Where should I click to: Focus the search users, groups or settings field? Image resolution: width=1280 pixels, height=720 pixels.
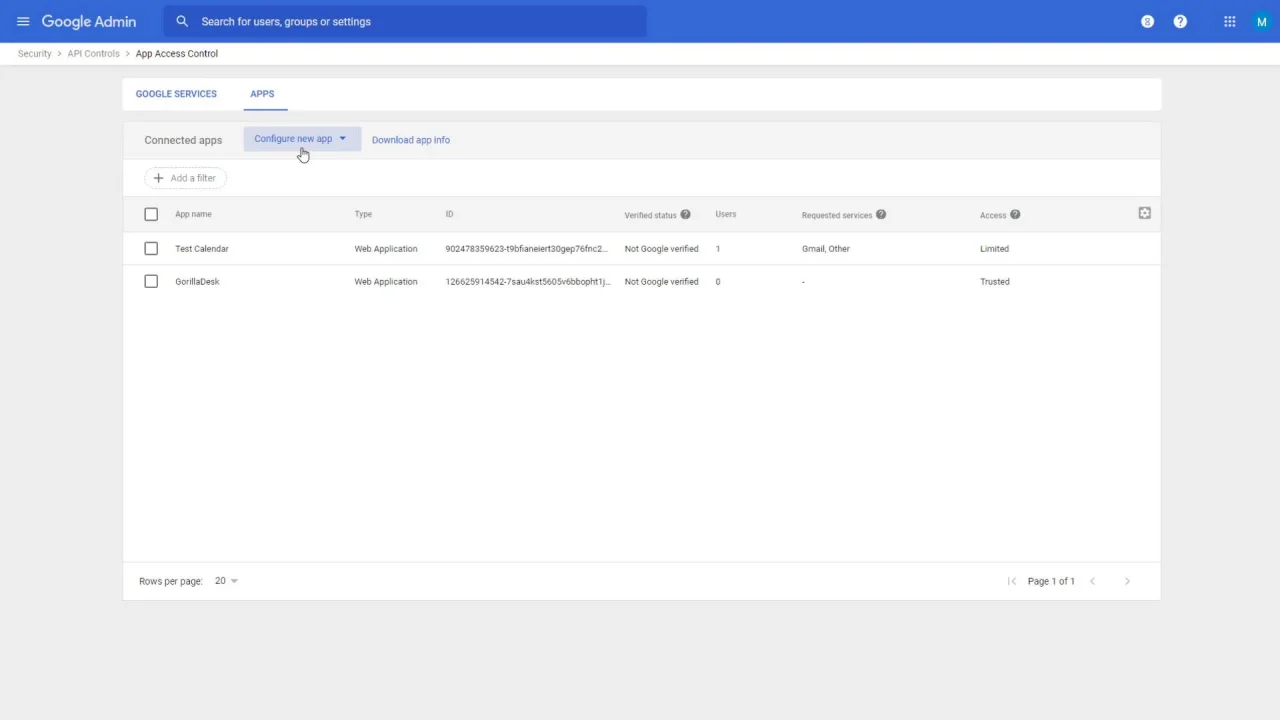tap(405, 21)
